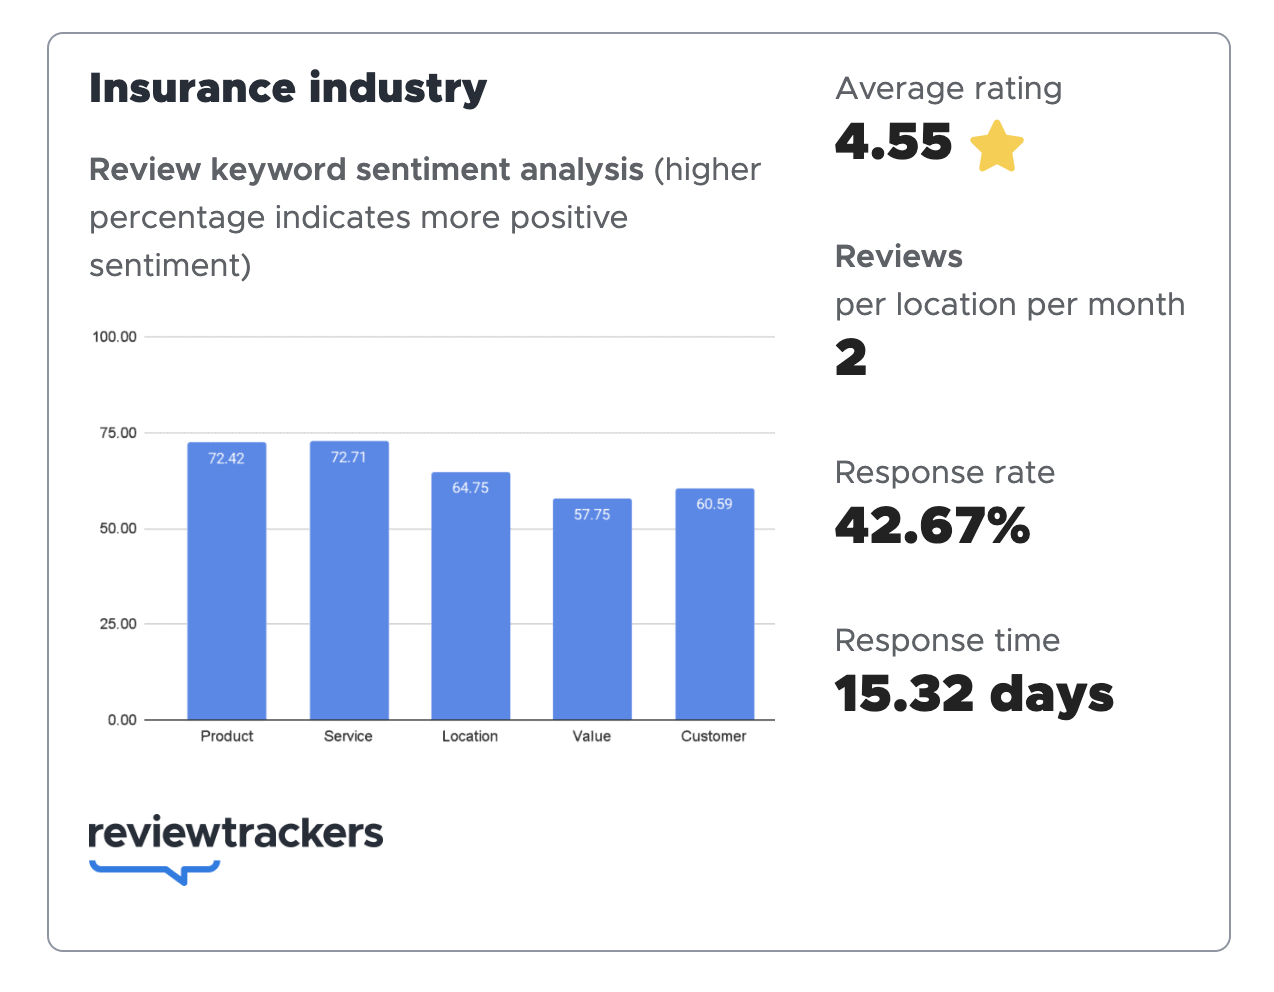Click the Value axis label

[592, 736]
